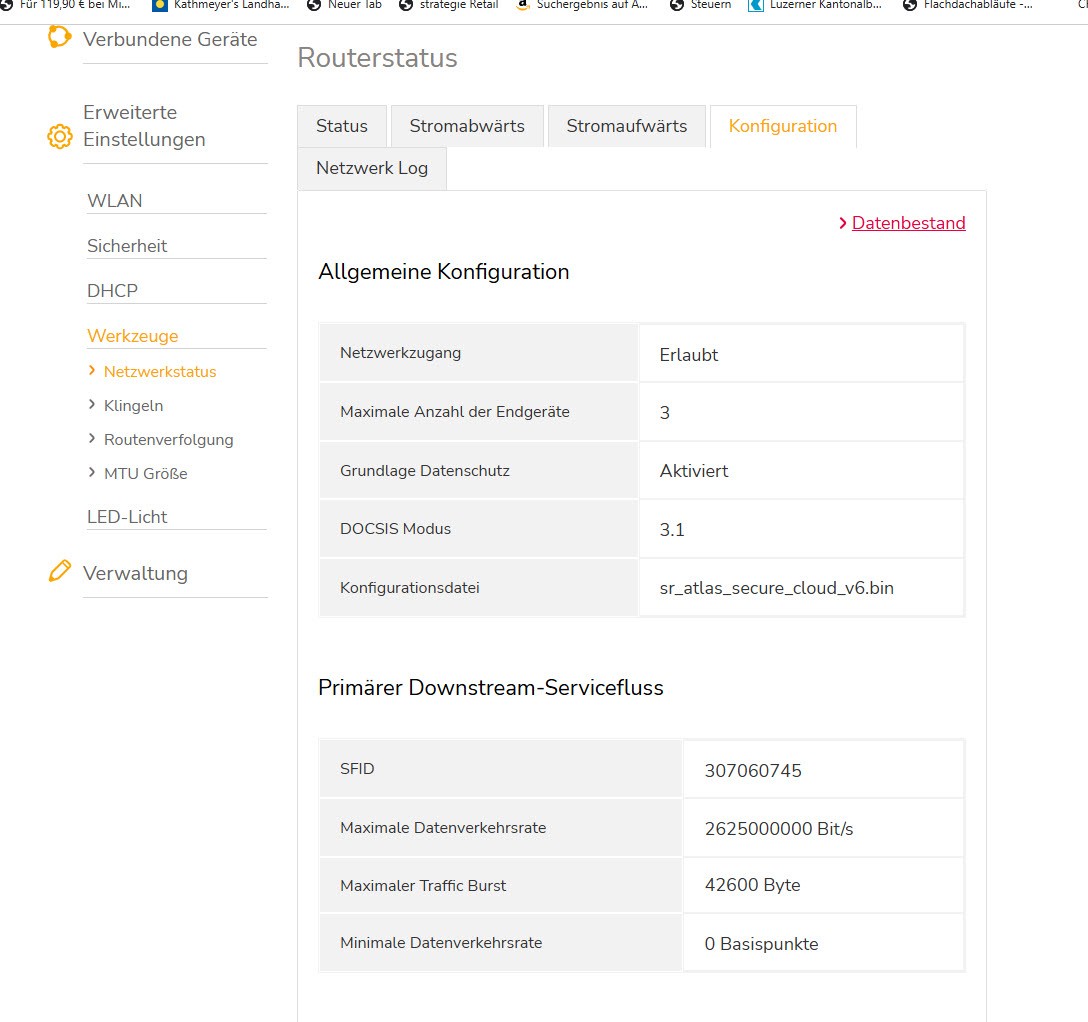Click the Verbundene Geräte sidebar icon
The image size is (1088, 1022).
[59, 37]
